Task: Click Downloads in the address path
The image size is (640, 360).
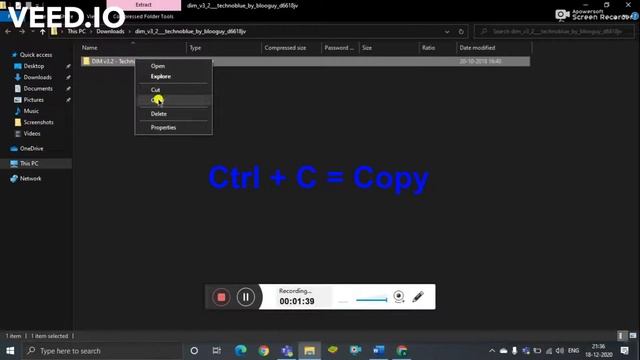Action: point(110,31)
